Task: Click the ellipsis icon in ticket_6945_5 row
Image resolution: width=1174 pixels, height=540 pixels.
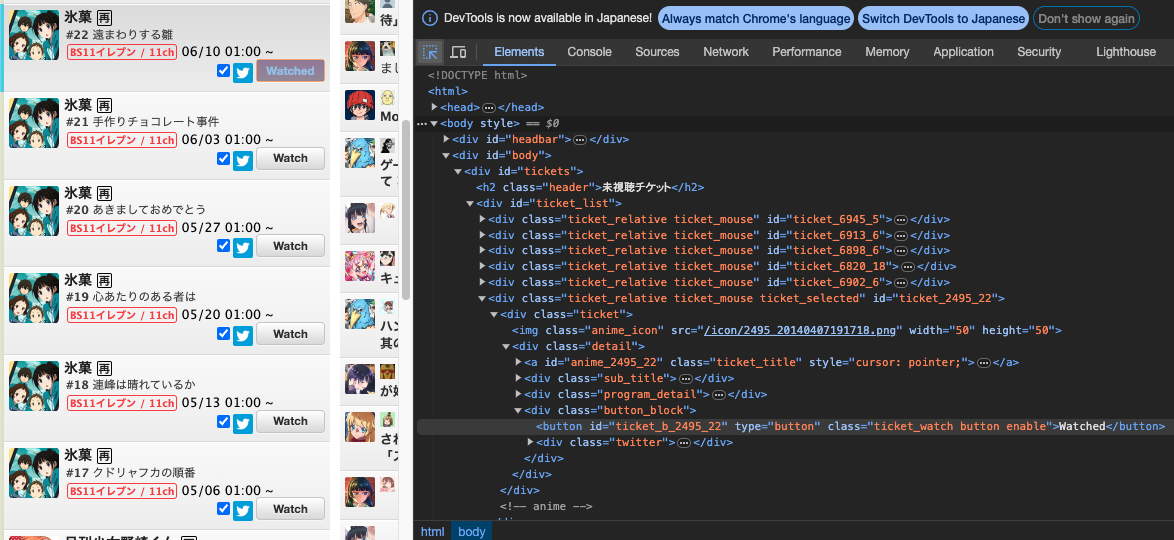Action: (901, 219)
